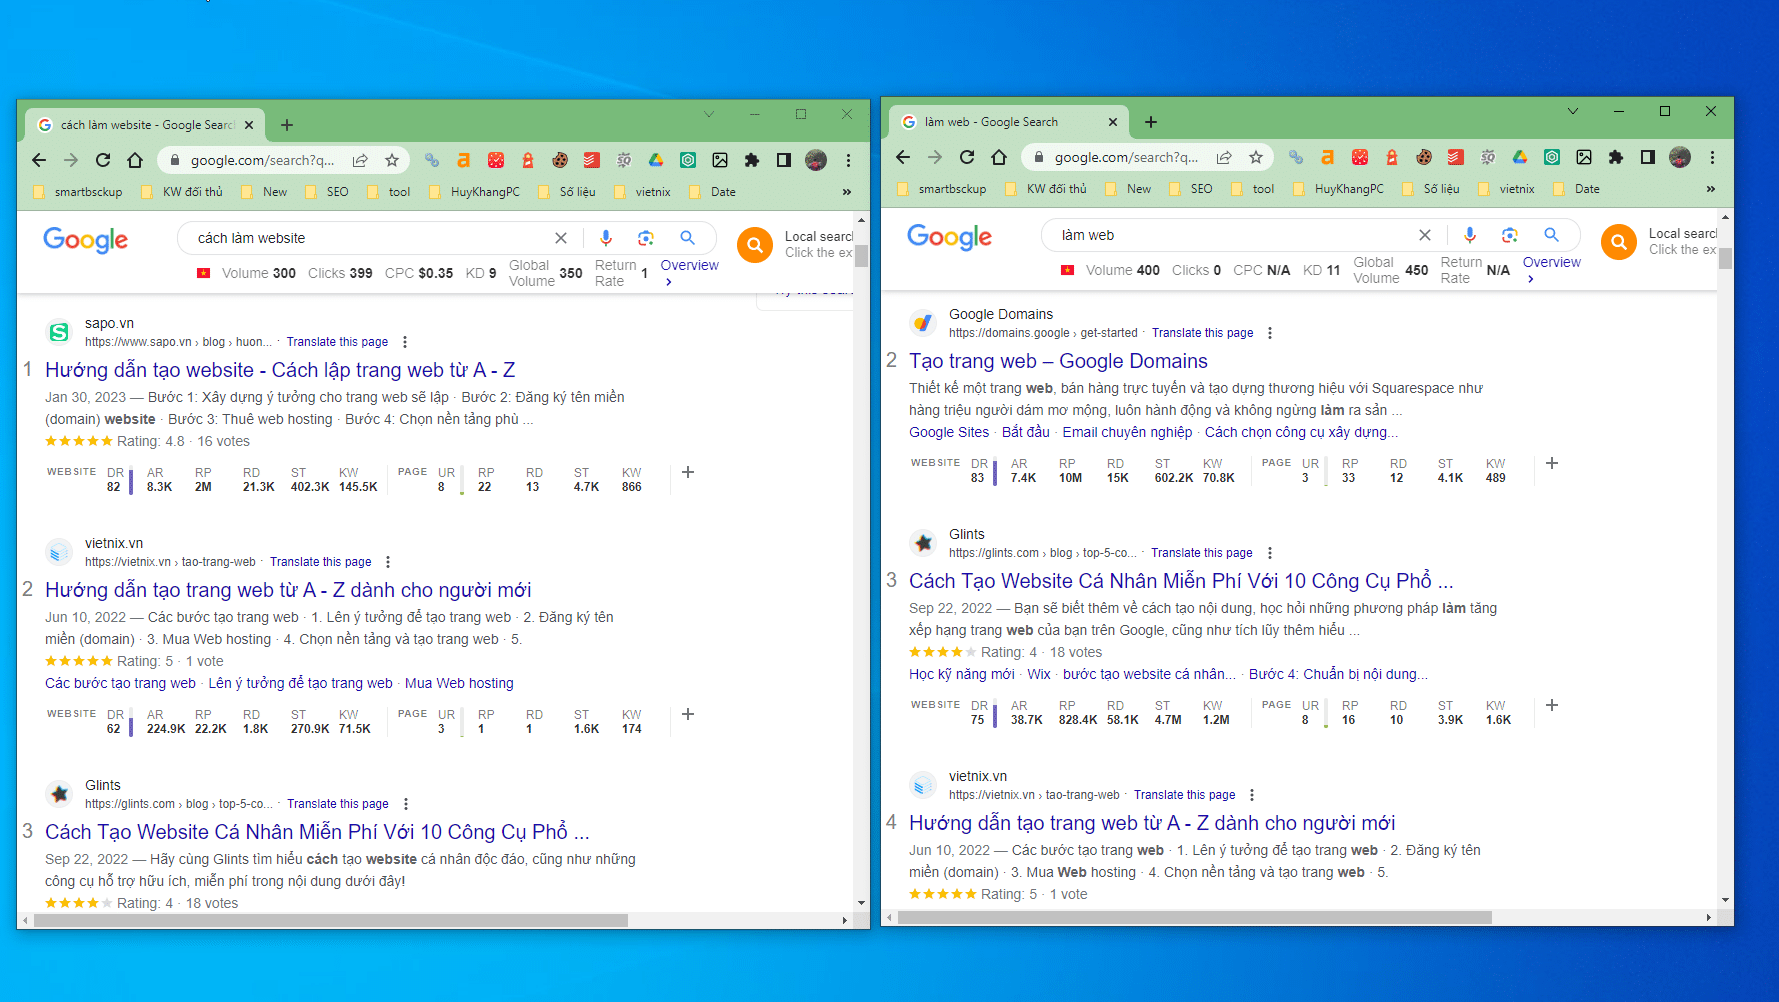Click horizontal scrollbar in left window

[x=330, y=920]
